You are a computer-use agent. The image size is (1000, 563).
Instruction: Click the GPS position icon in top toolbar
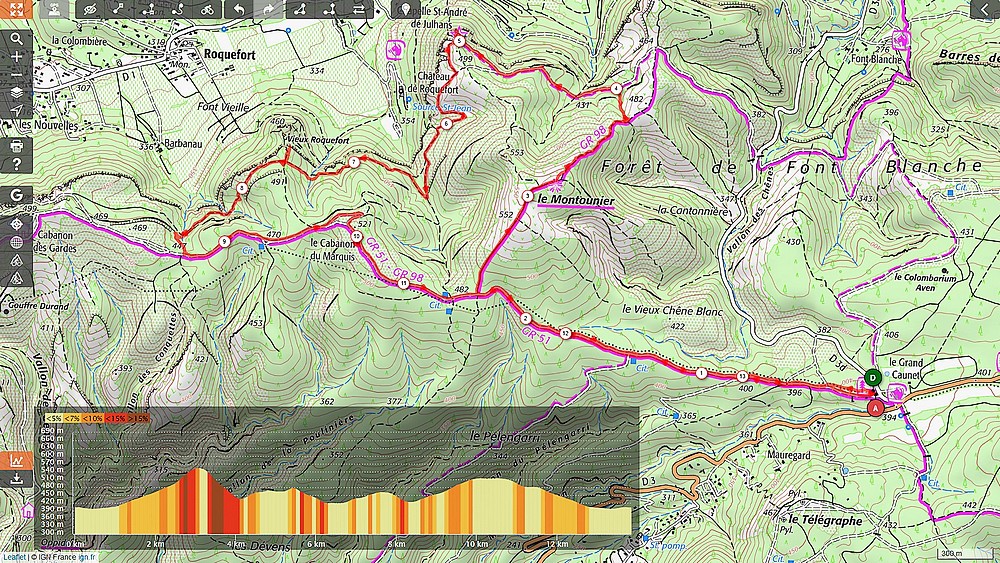pyautogui.click(x=54, y=9)
